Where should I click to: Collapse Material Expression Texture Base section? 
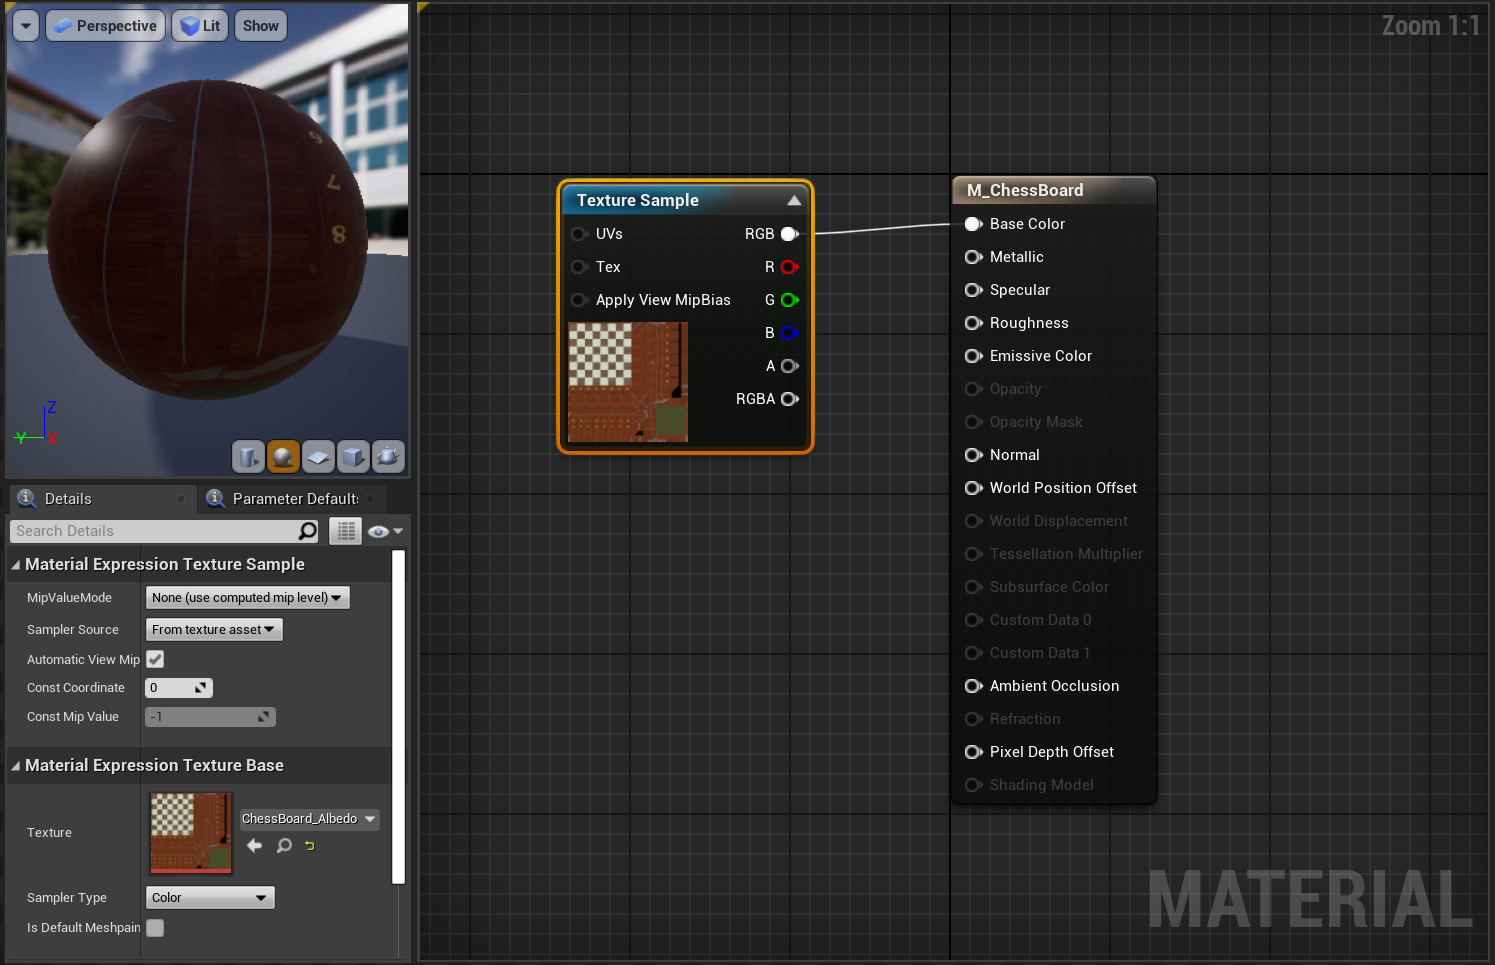click(16, 766)
